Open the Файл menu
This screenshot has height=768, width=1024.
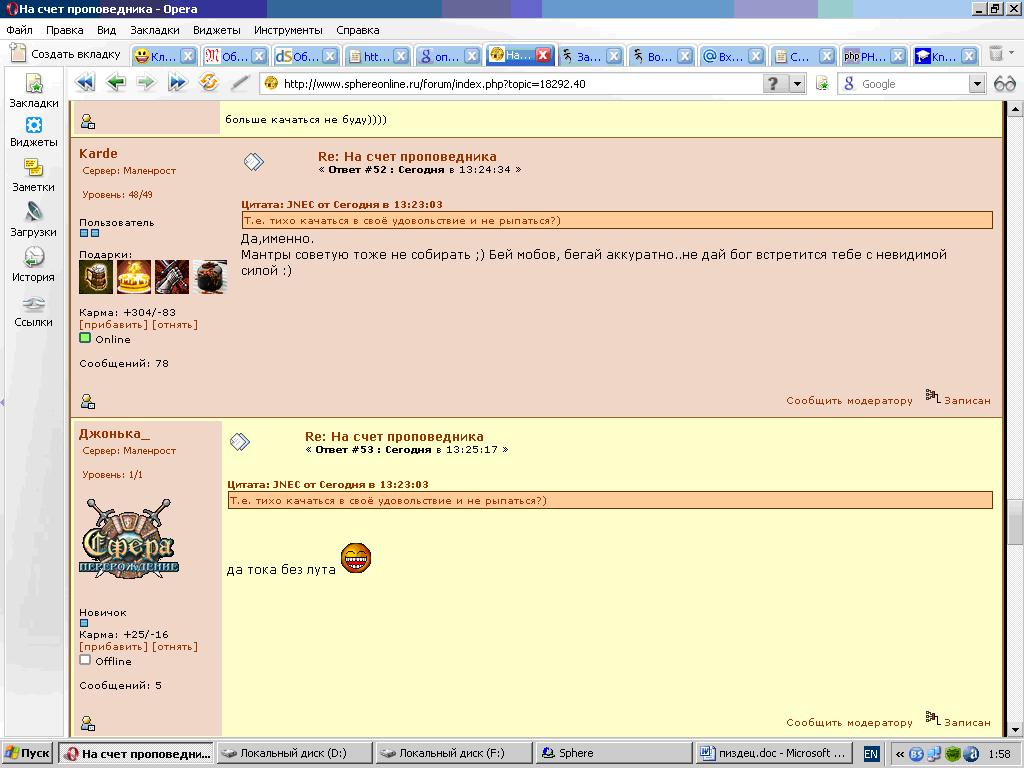pos(20,30)
